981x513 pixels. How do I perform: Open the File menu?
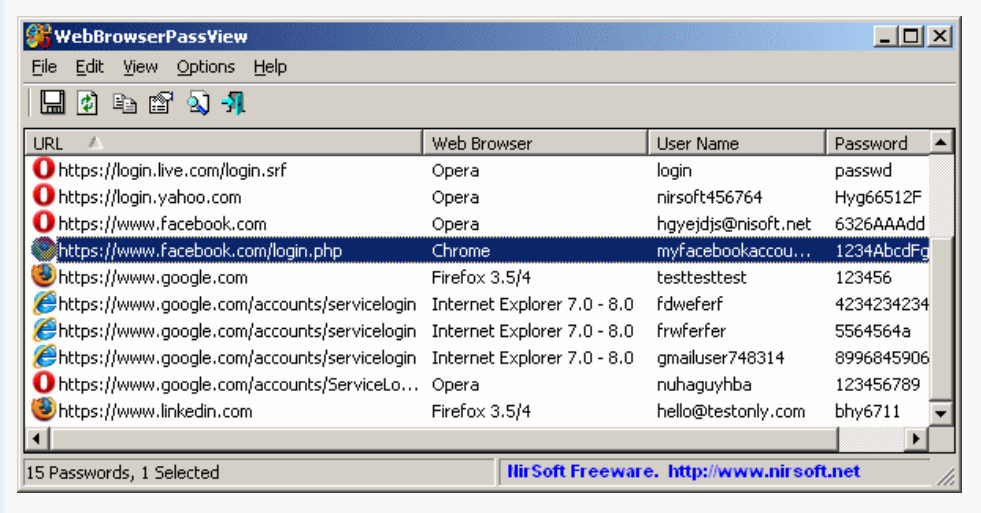coord(44,67)
